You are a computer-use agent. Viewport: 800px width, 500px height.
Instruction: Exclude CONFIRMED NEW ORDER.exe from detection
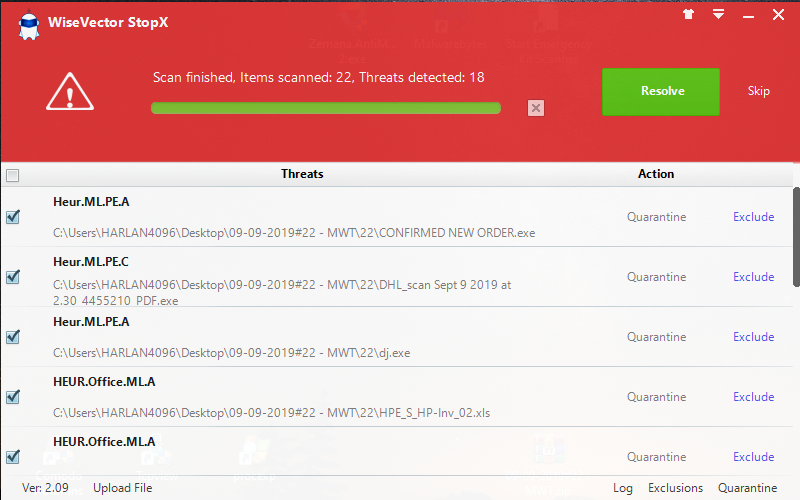tap(754, 217)
